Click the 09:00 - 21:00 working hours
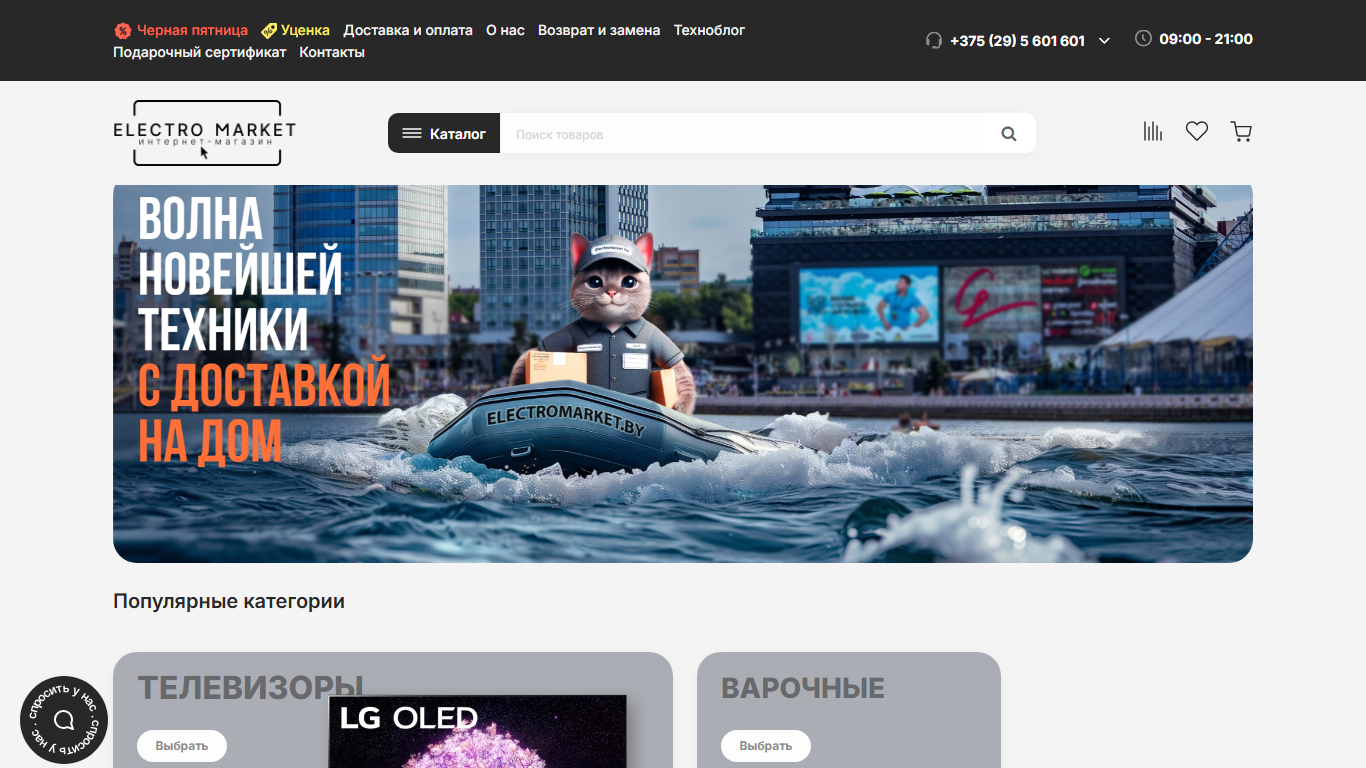This screenshot has height=768, width=1366. 1206,39
